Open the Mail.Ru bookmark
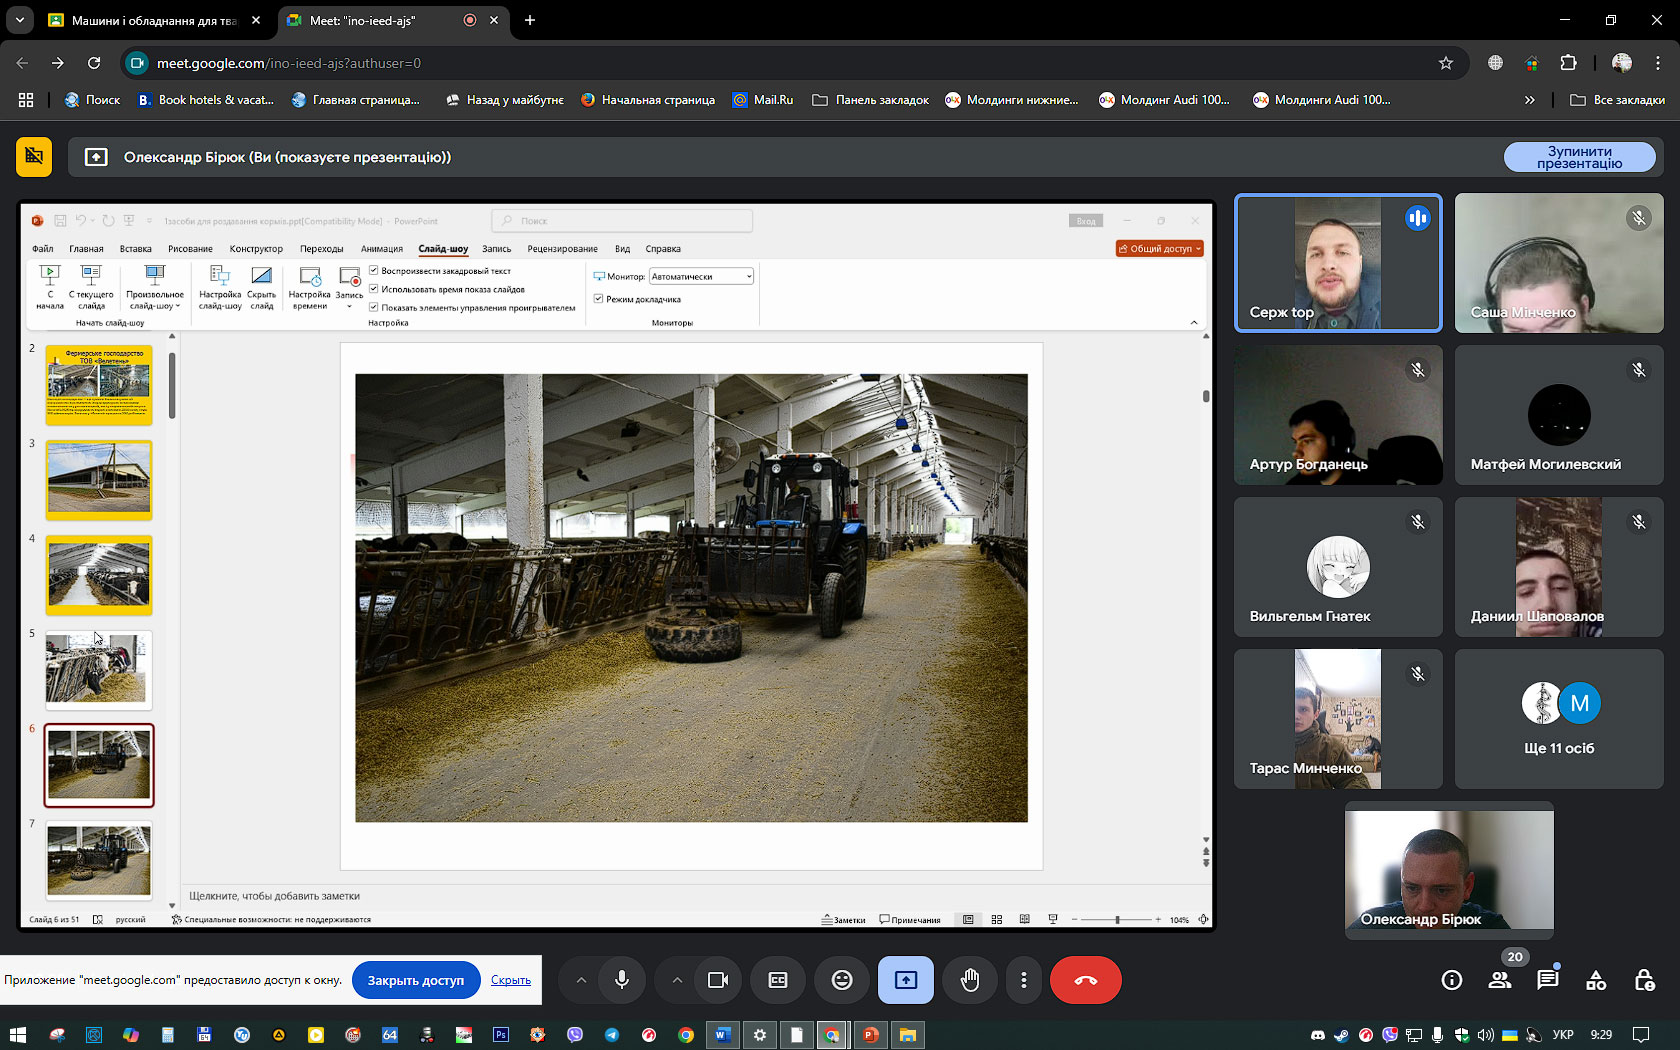Screen dimensions: 1680x1050 pyautogui.click(x=763, y=100)
